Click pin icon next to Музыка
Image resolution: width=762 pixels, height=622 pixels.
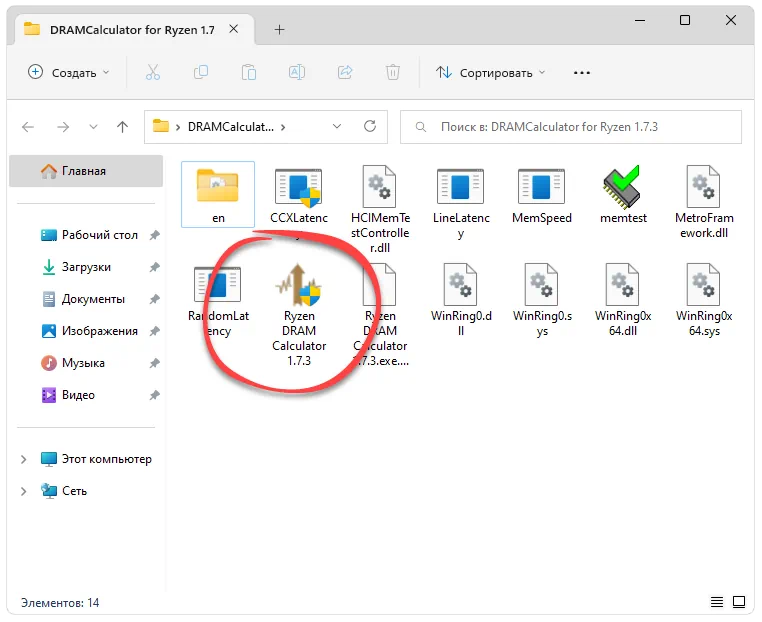pyautogui.click(x=155, y=363)
